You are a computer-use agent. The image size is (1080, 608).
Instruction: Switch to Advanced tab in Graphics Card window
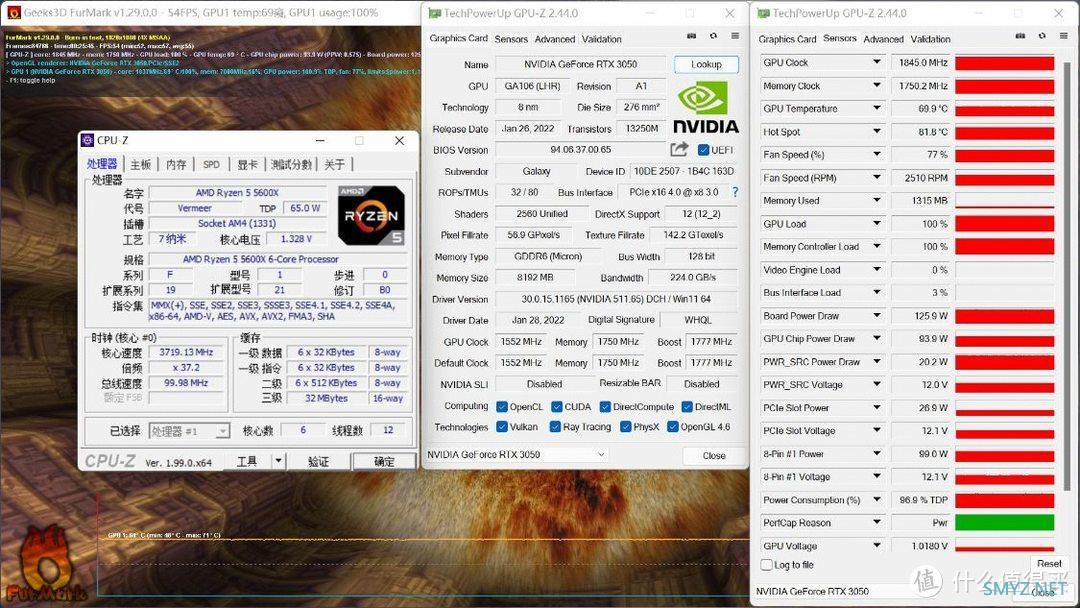pos(554,39)
